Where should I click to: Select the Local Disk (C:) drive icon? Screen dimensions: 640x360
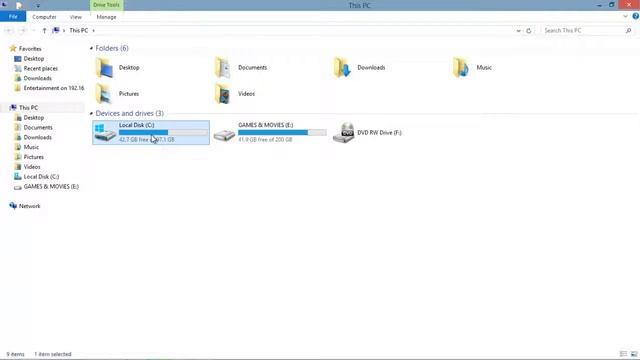[x=104, y=133]
